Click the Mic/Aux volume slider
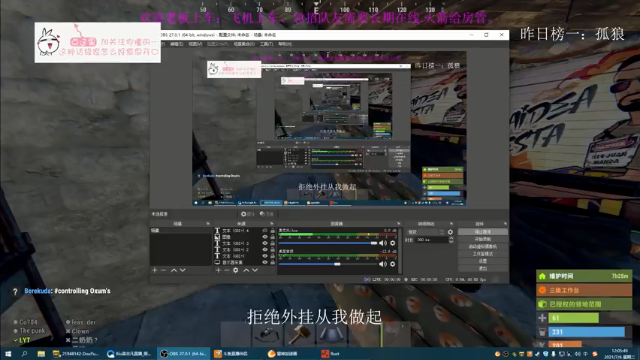 click(328, 243)
